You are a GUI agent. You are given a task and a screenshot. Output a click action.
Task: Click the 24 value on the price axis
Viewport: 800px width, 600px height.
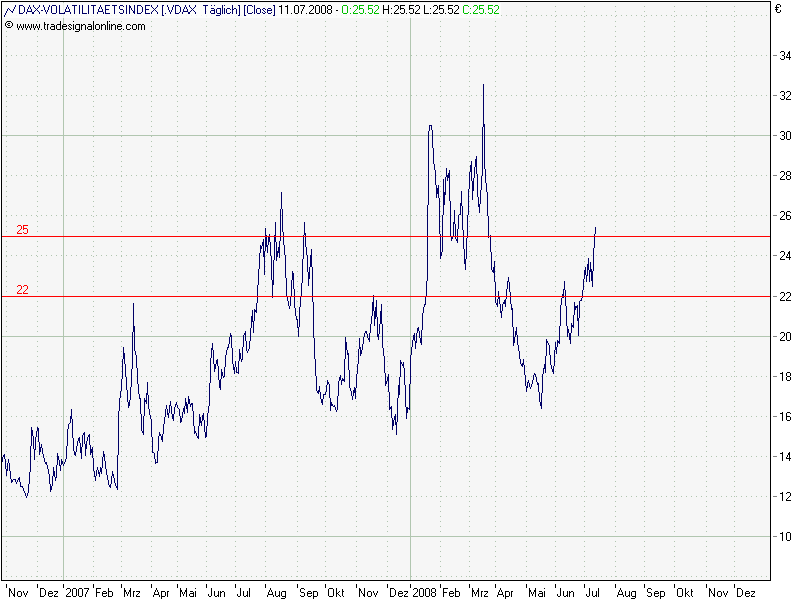tap(785, 256)
